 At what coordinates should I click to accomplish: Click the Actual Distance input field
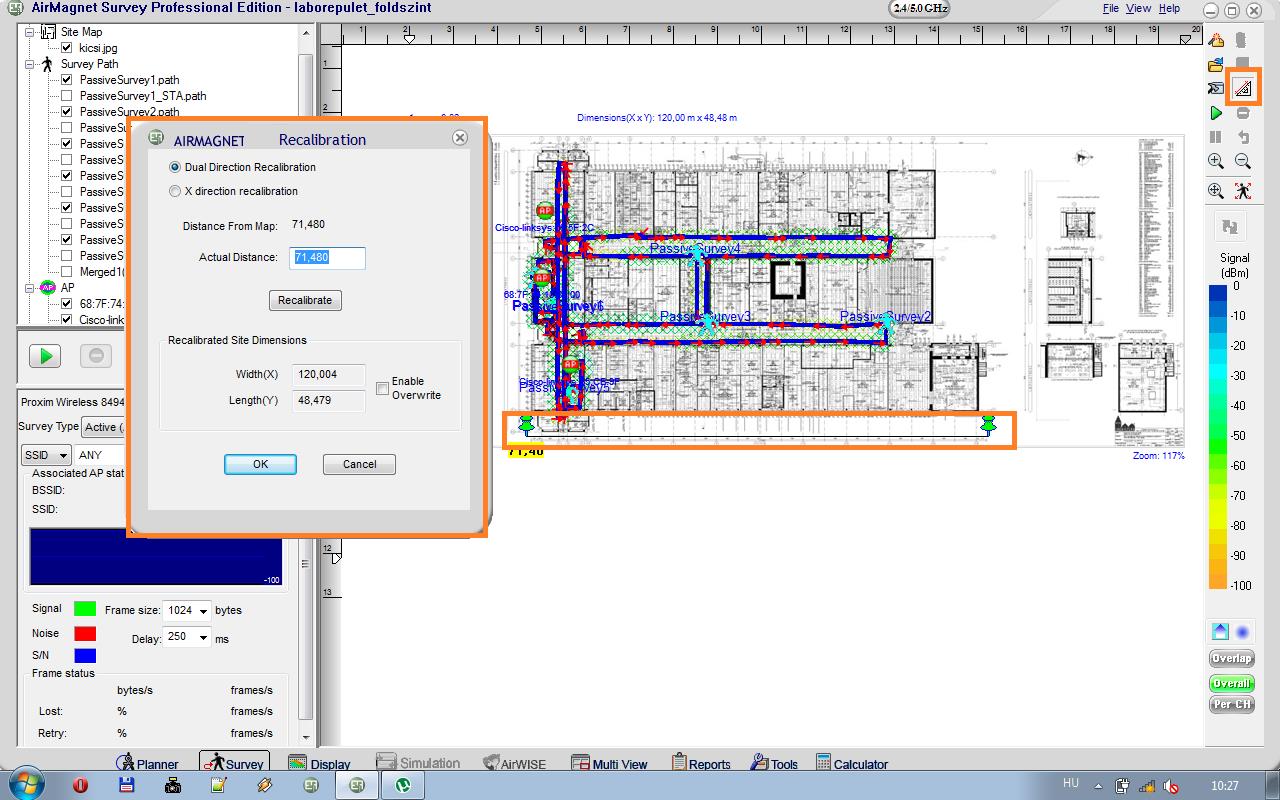pos(328,257)
